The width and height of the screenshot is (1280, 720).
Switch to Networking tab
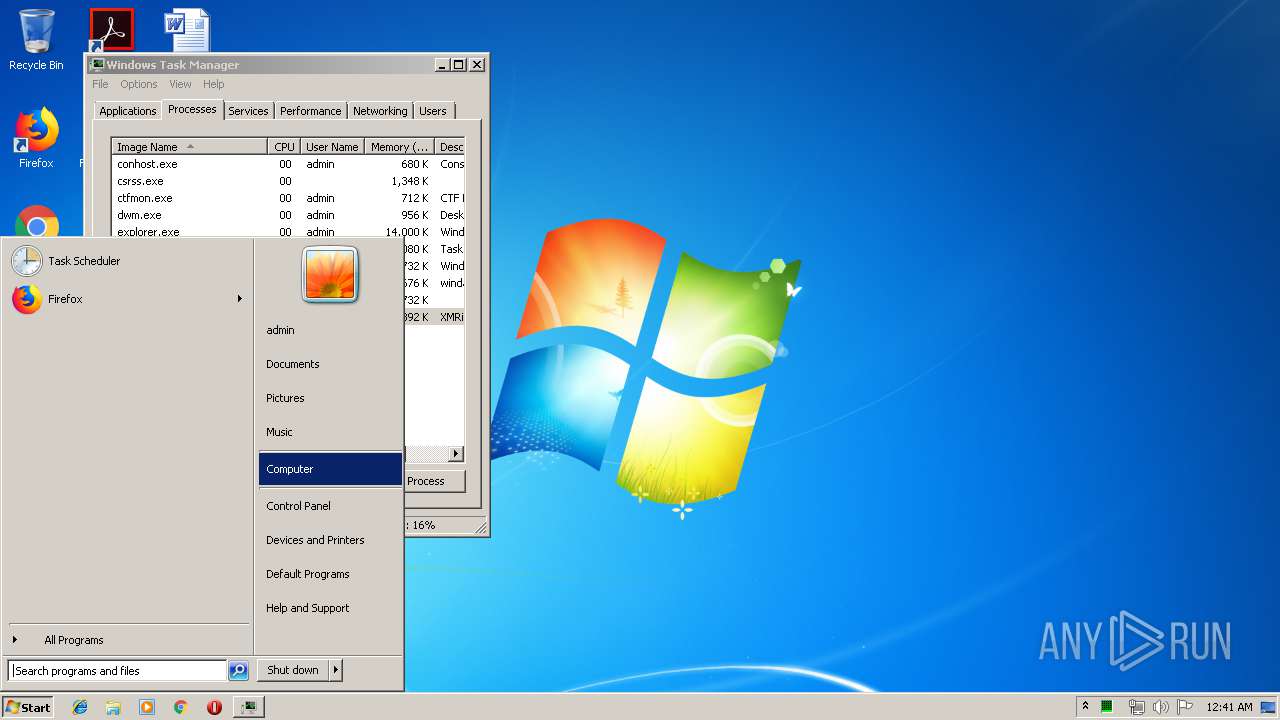tap(380, 111)
